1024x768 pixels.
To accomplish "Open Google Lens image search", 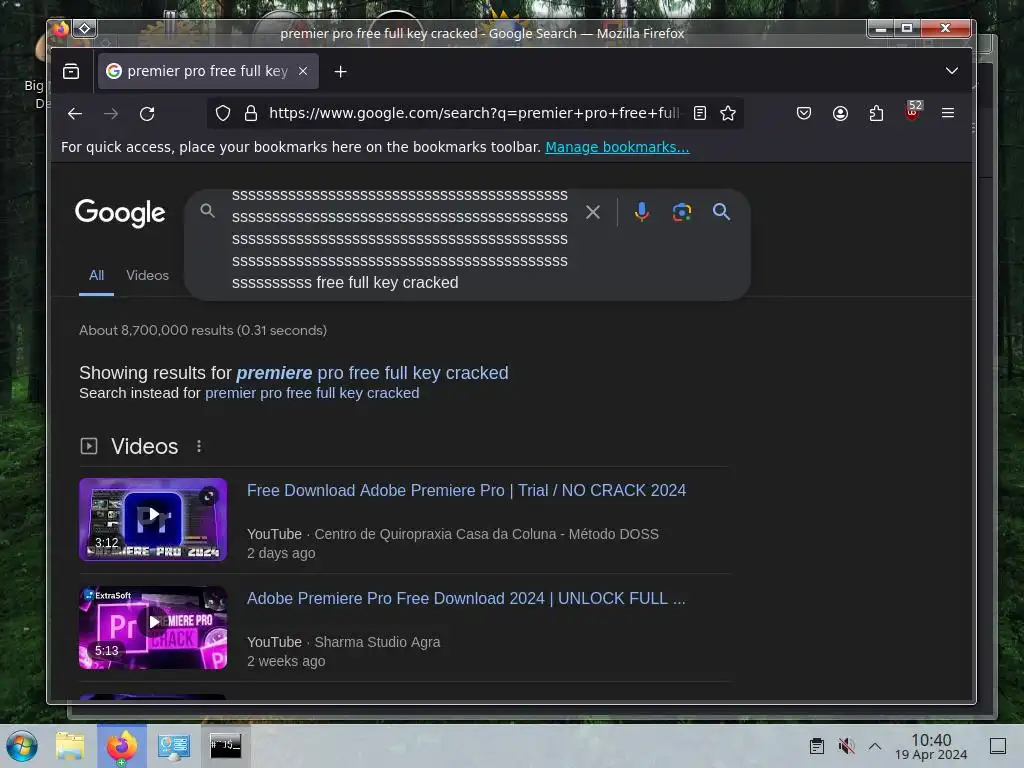I will tap(681, 212).
